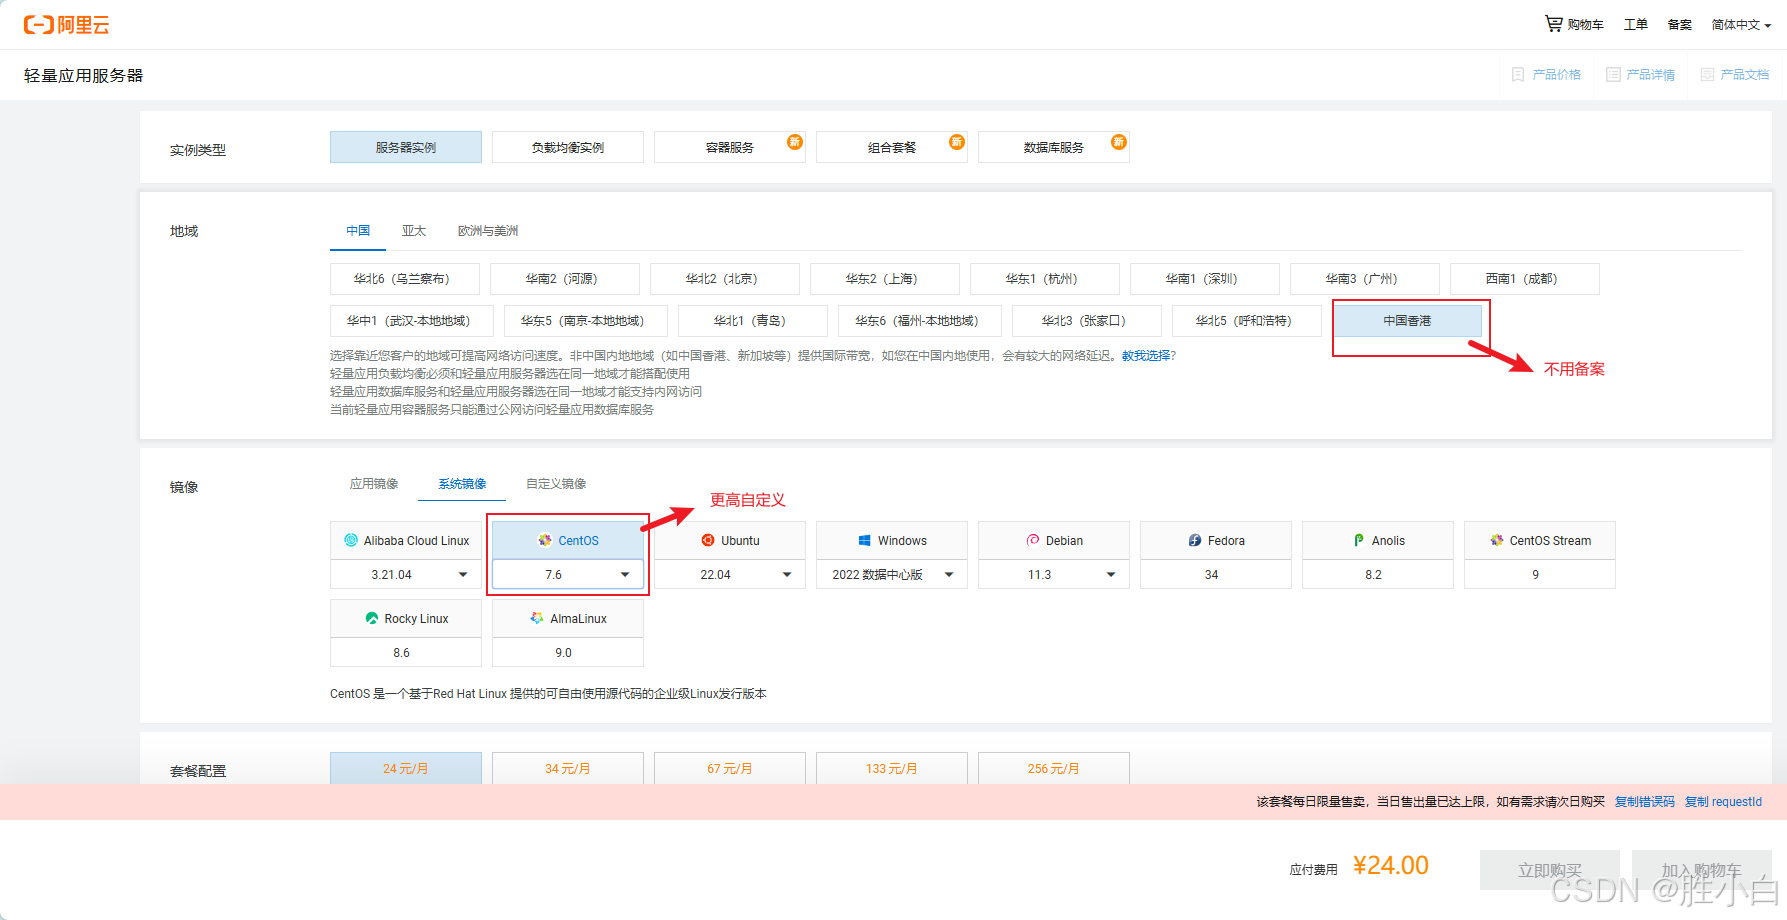1787x920 pixels.
Task: Switch to 亚太 region tab
Action: (x=414, y=231)
